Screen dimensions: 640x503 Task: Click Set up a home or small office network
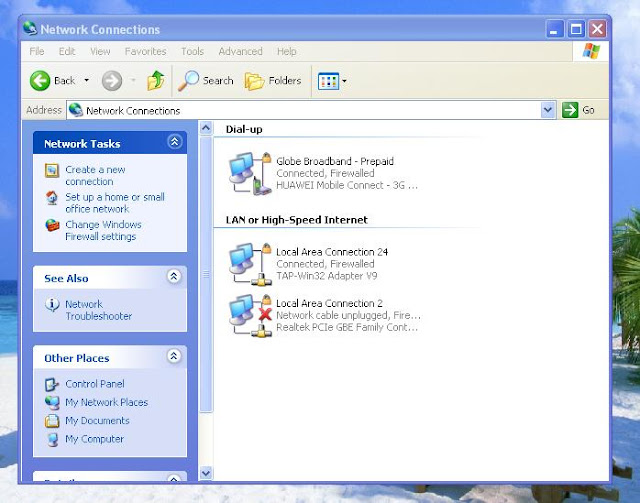115,203
